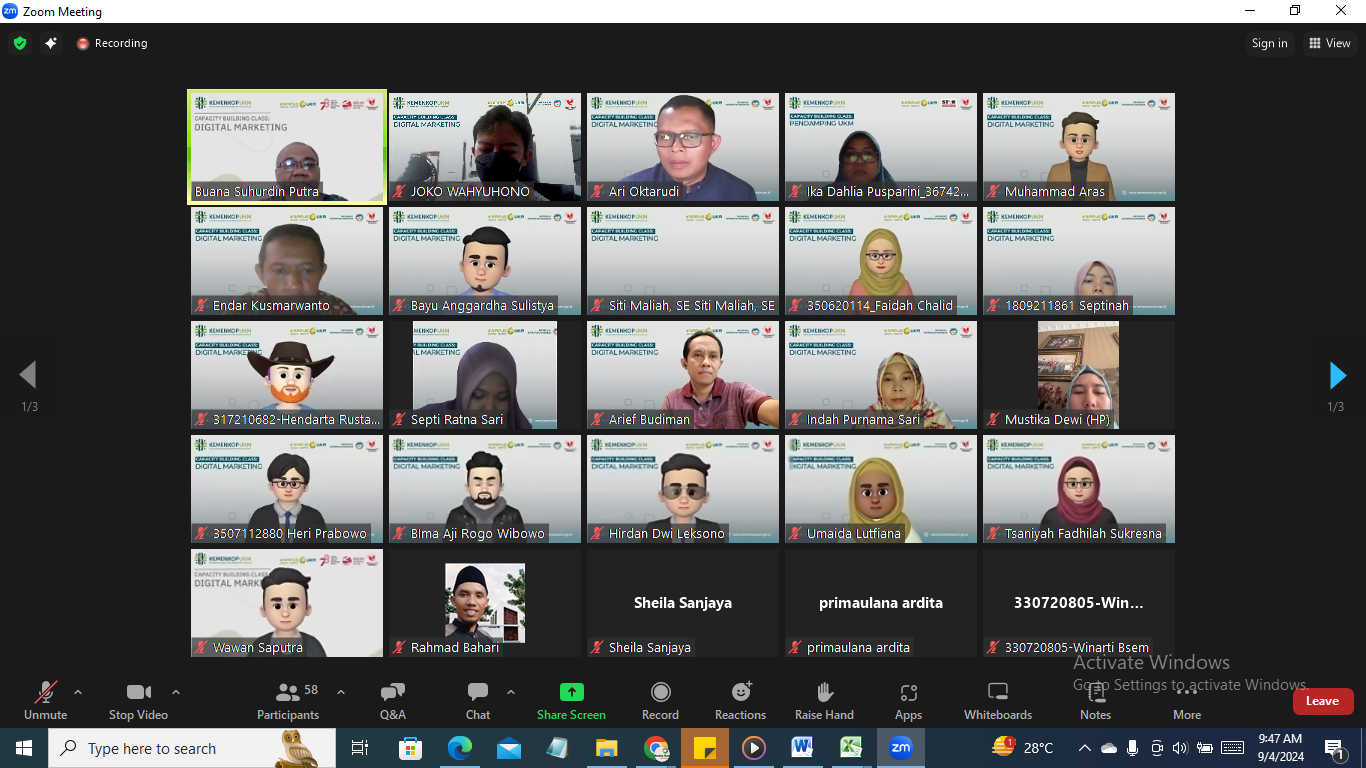Expand audio options arrow beside Unmute

pyautogui.click(x=78, y=692)
